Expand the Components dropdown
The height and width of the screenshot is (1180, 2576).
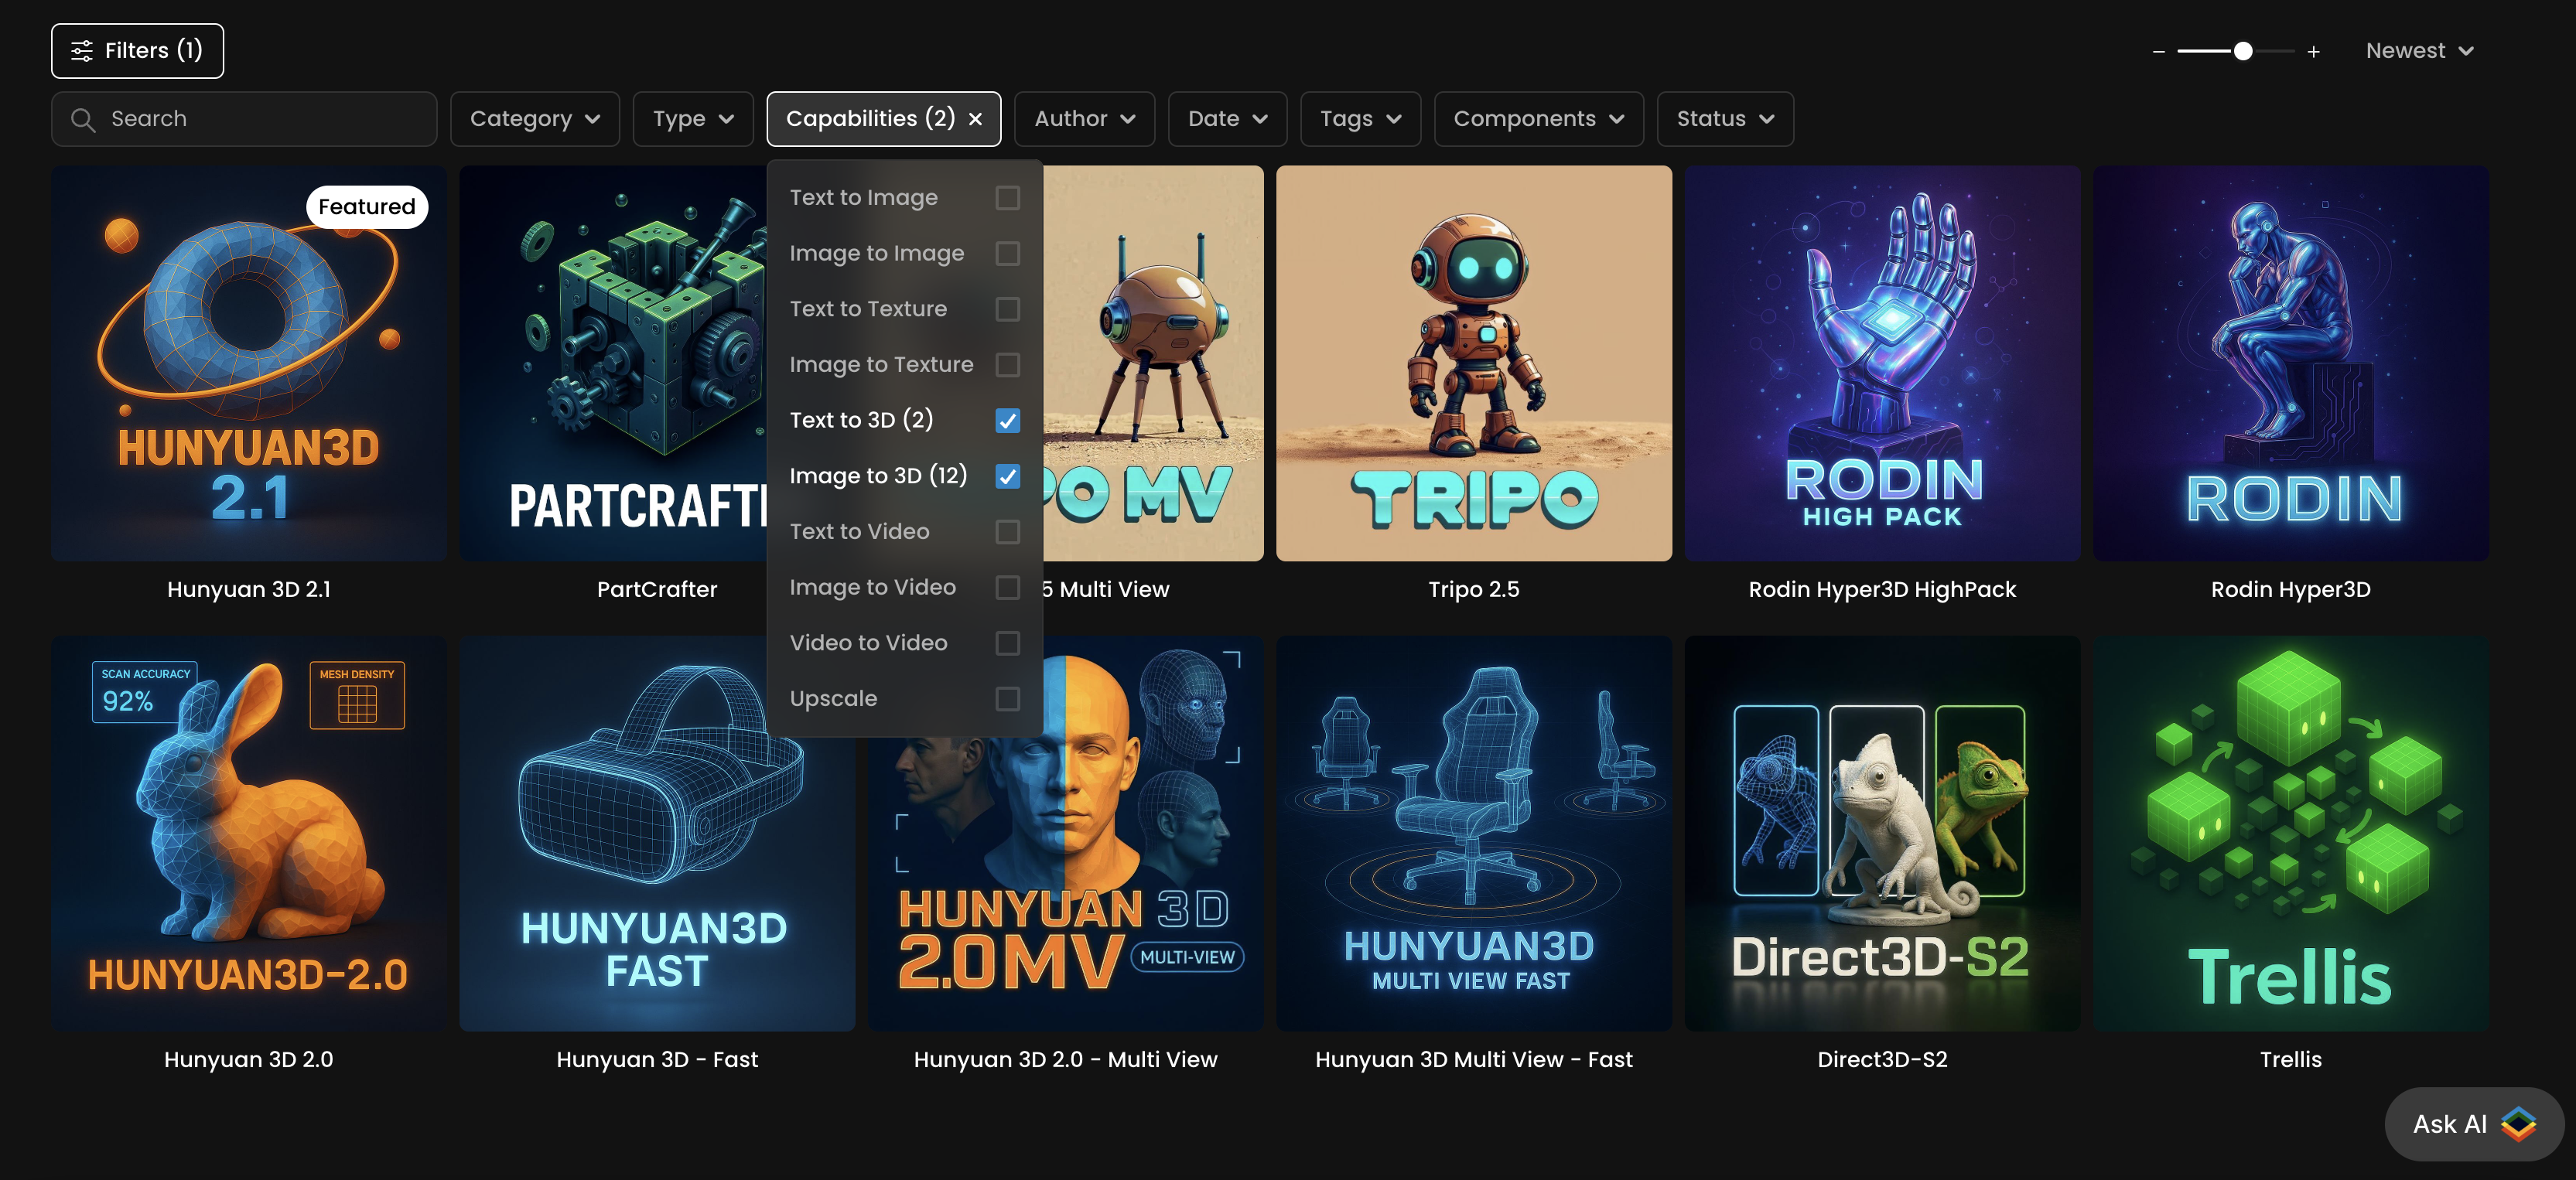point(1538,119)
